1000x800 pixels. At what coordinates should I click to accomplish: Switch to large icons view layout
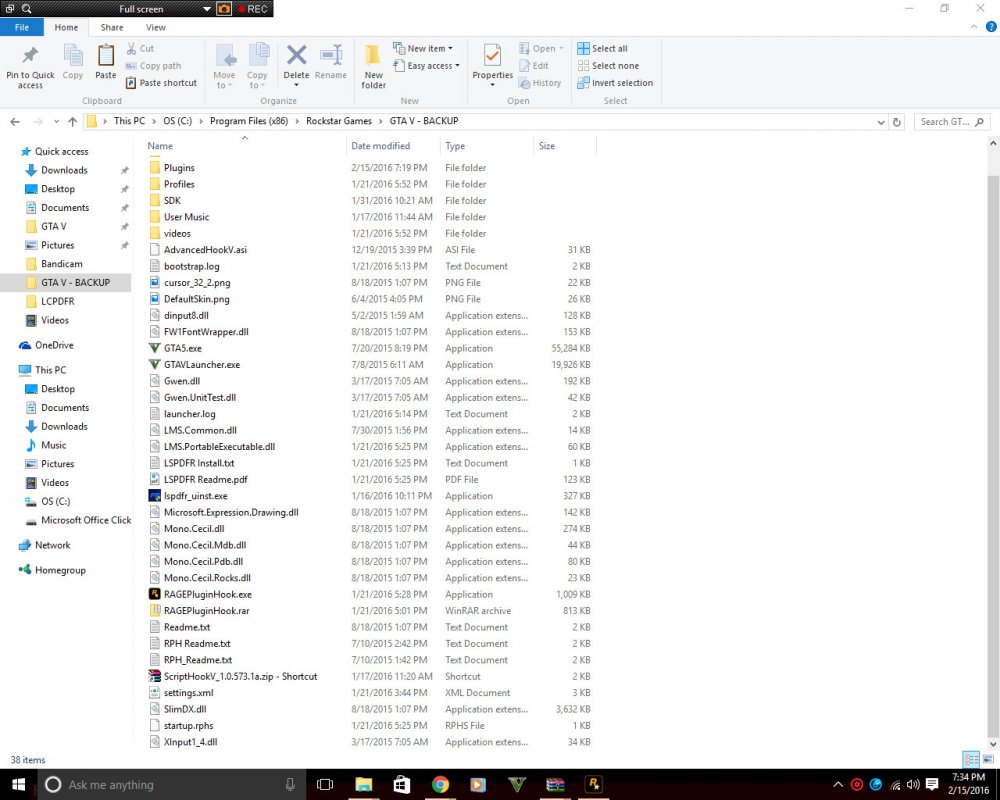(x=988, y=759)
